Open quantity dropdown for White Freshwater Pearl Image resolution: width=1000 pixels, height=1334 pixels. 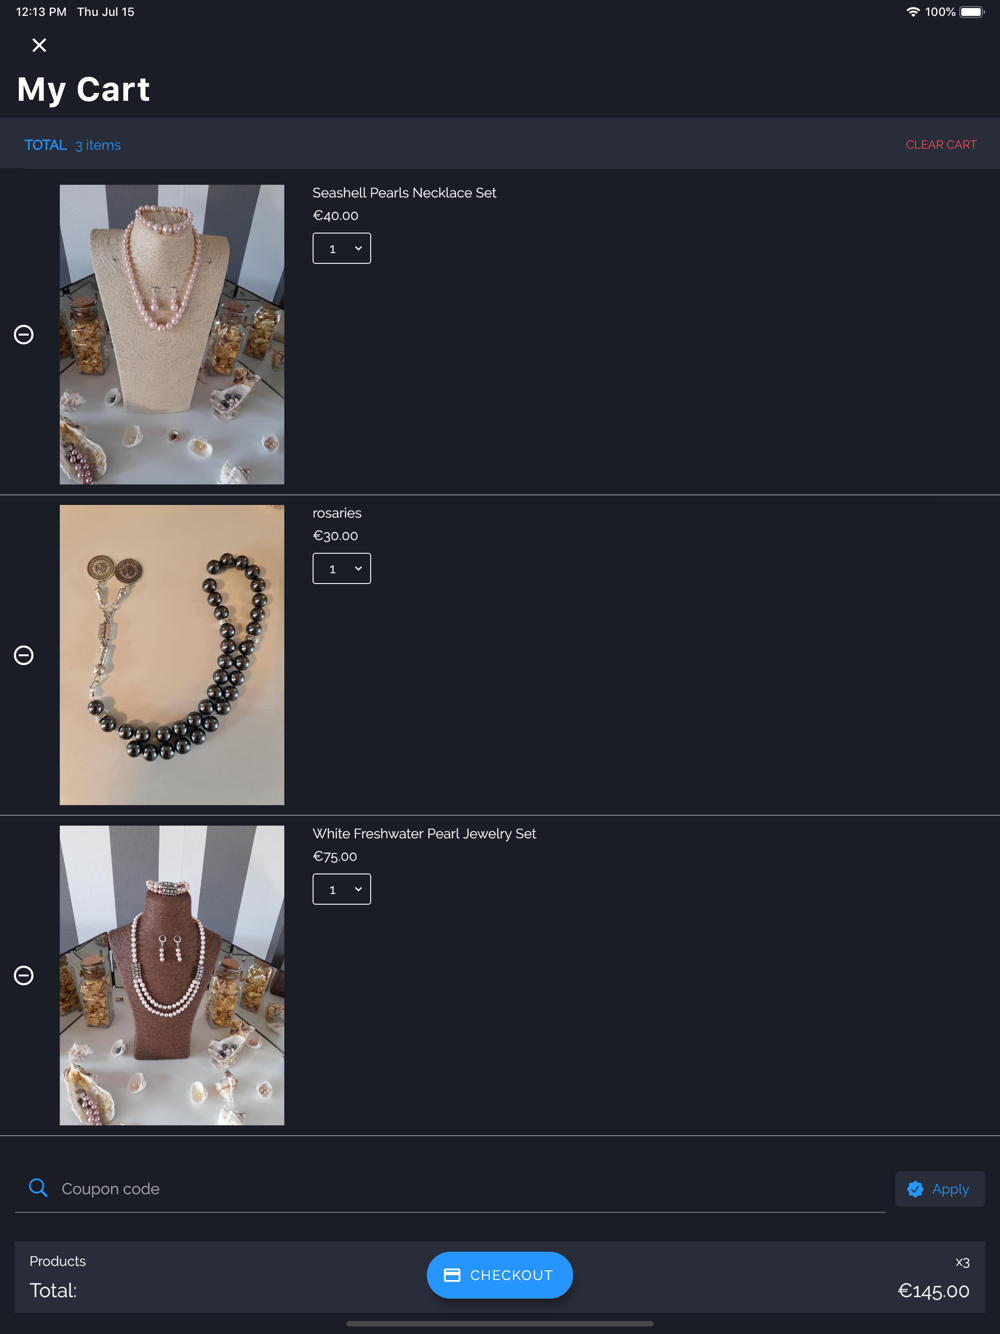click(342, 889)
